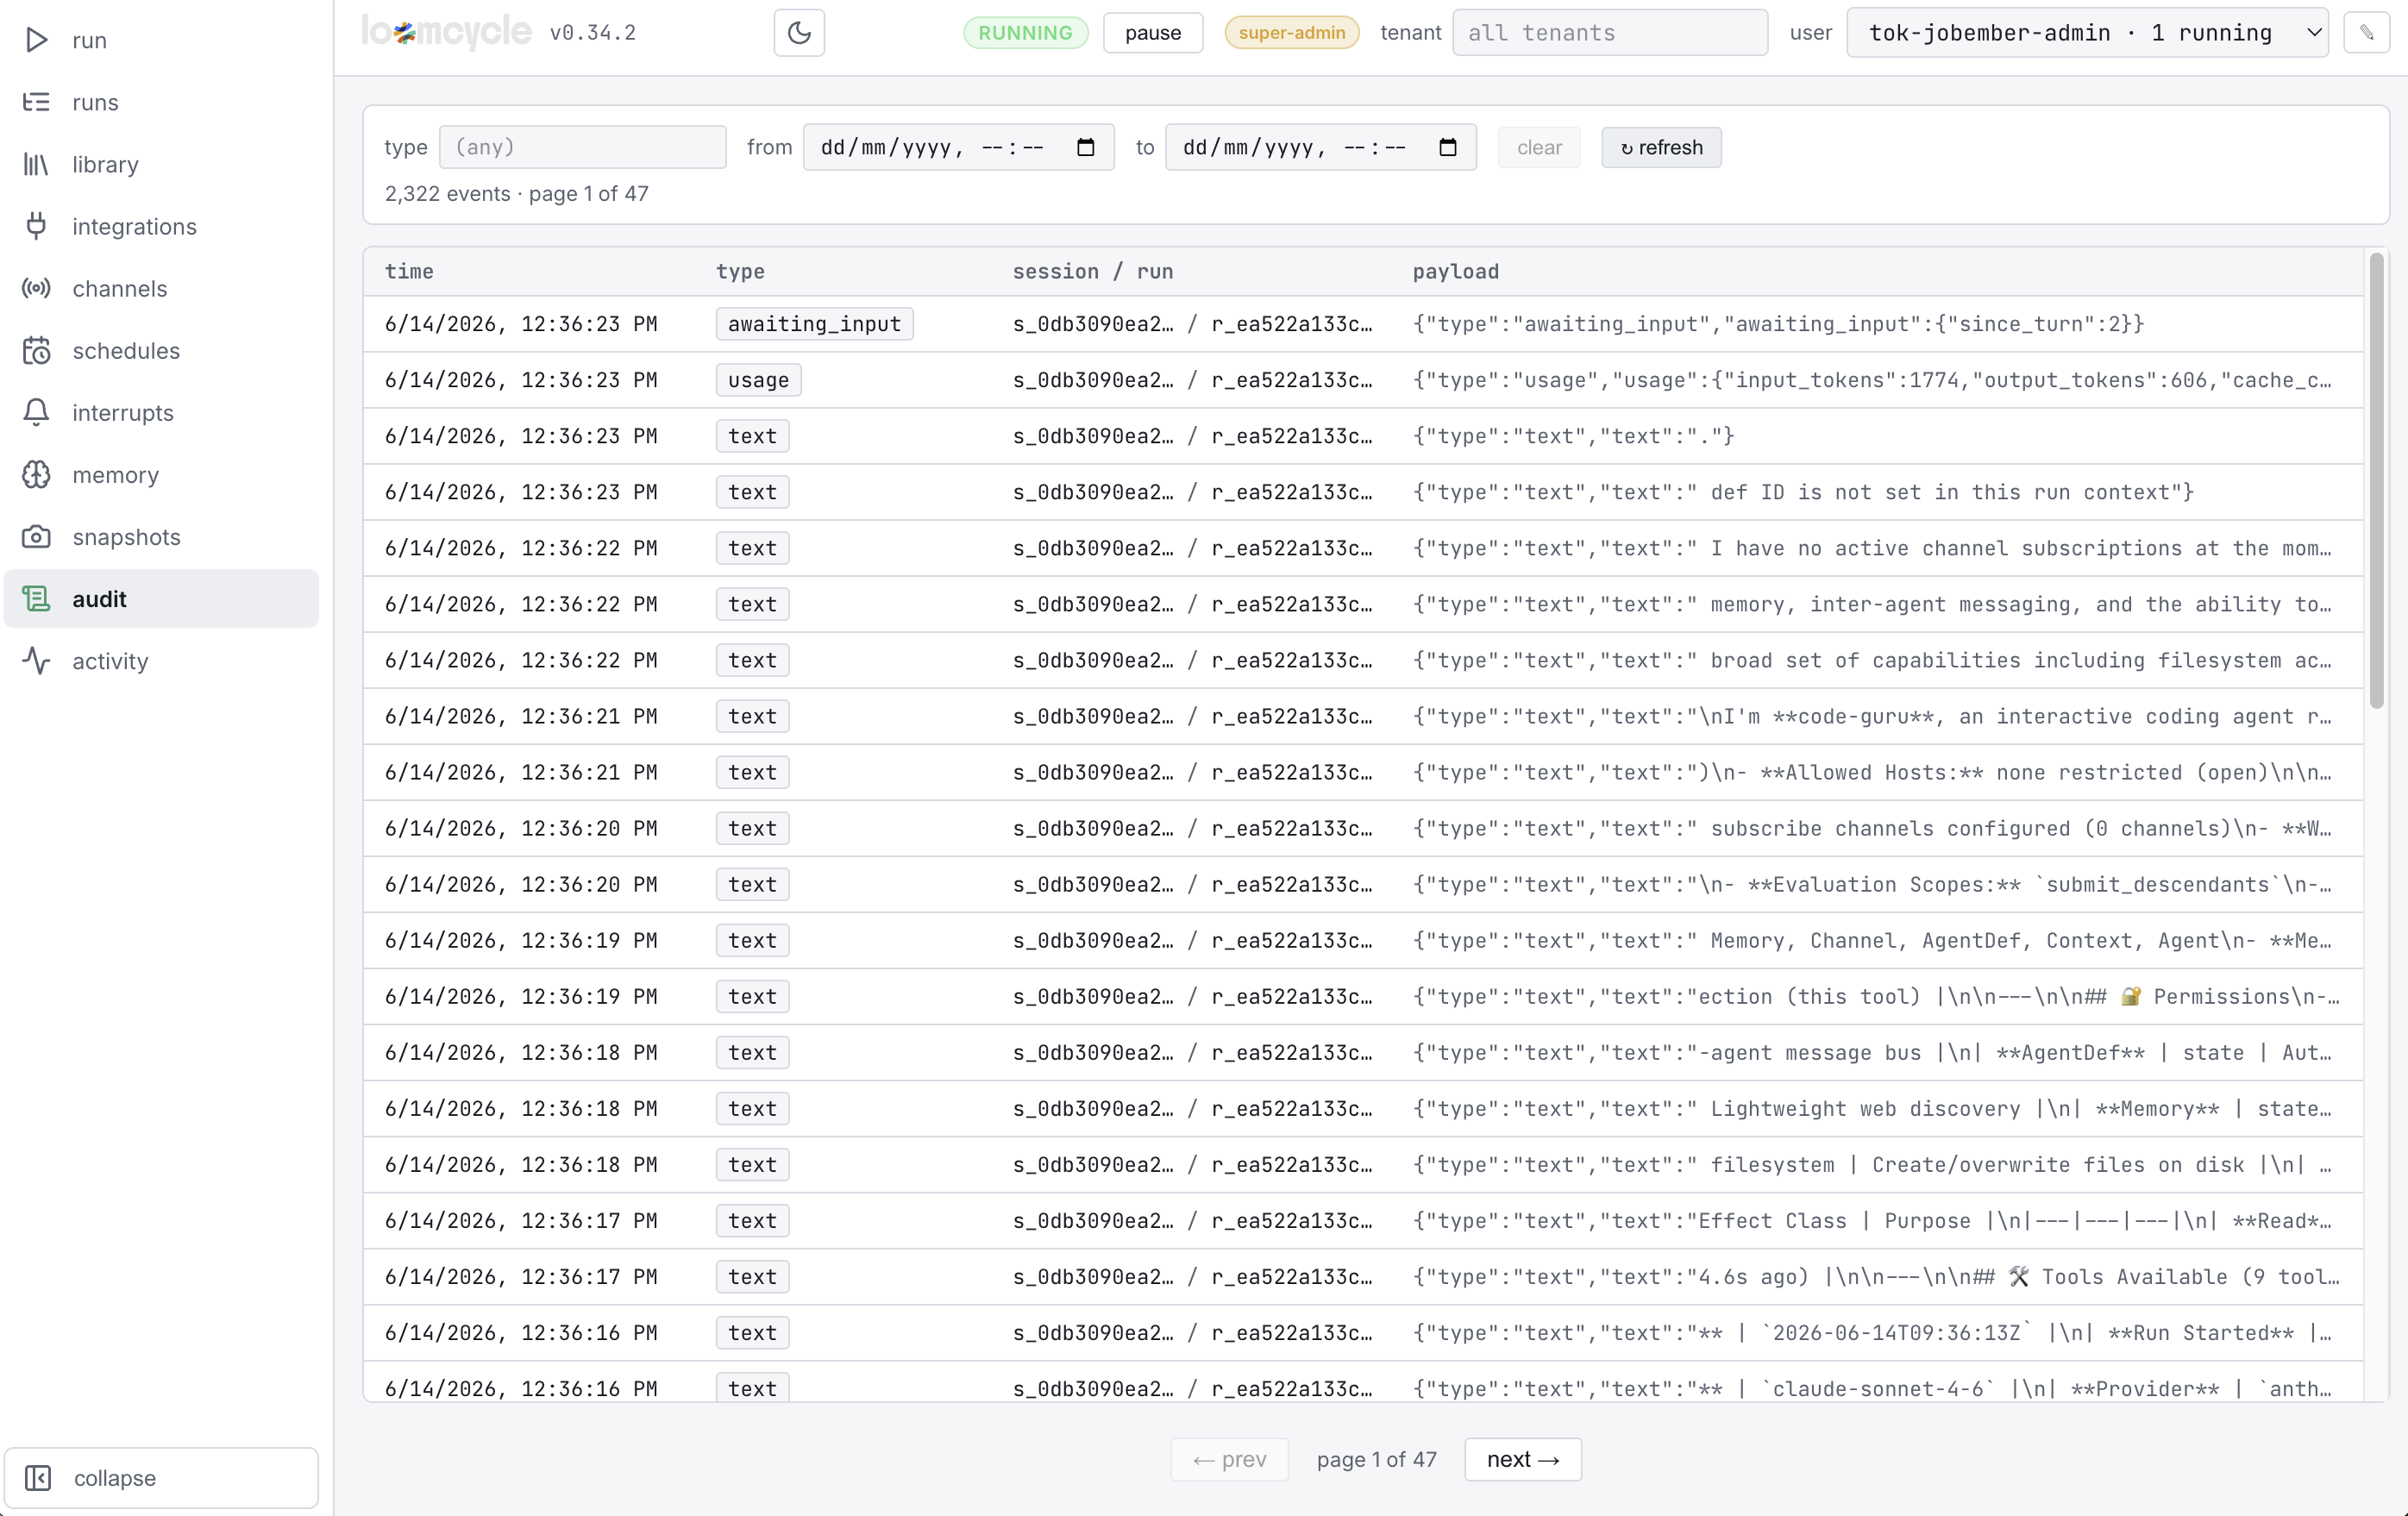Click the session / run column header

[x=1092, y=271]
